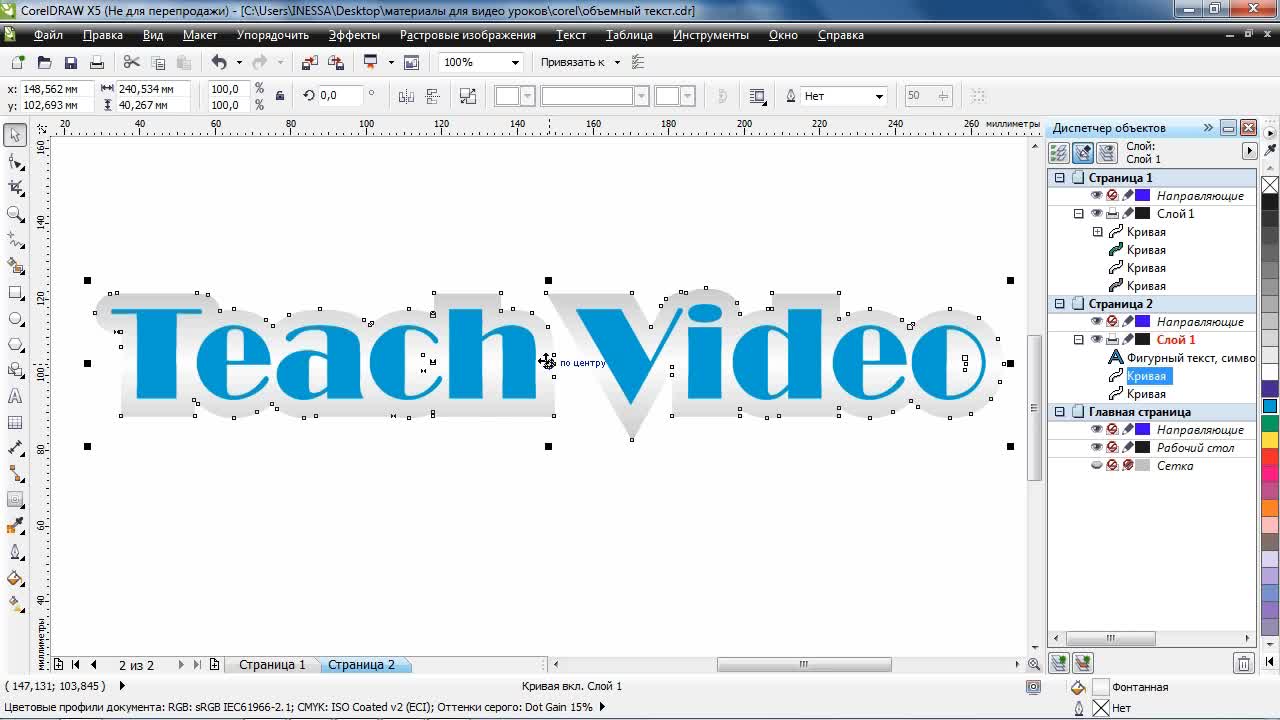Select the Dimension tool
The width and height of the screenshot is (1280, 720).
[x=15, y=448]
